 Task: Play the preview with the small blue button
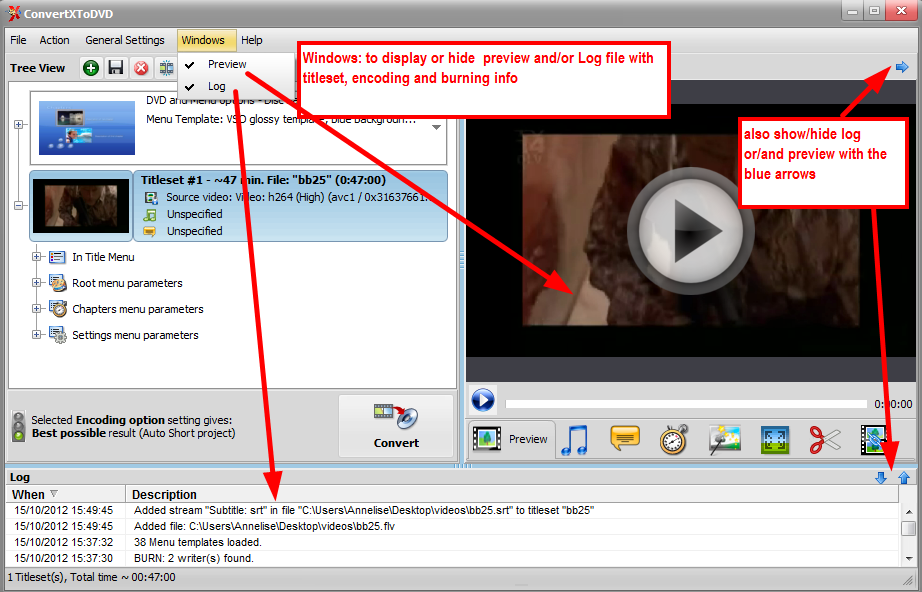(x=483, y=400)
